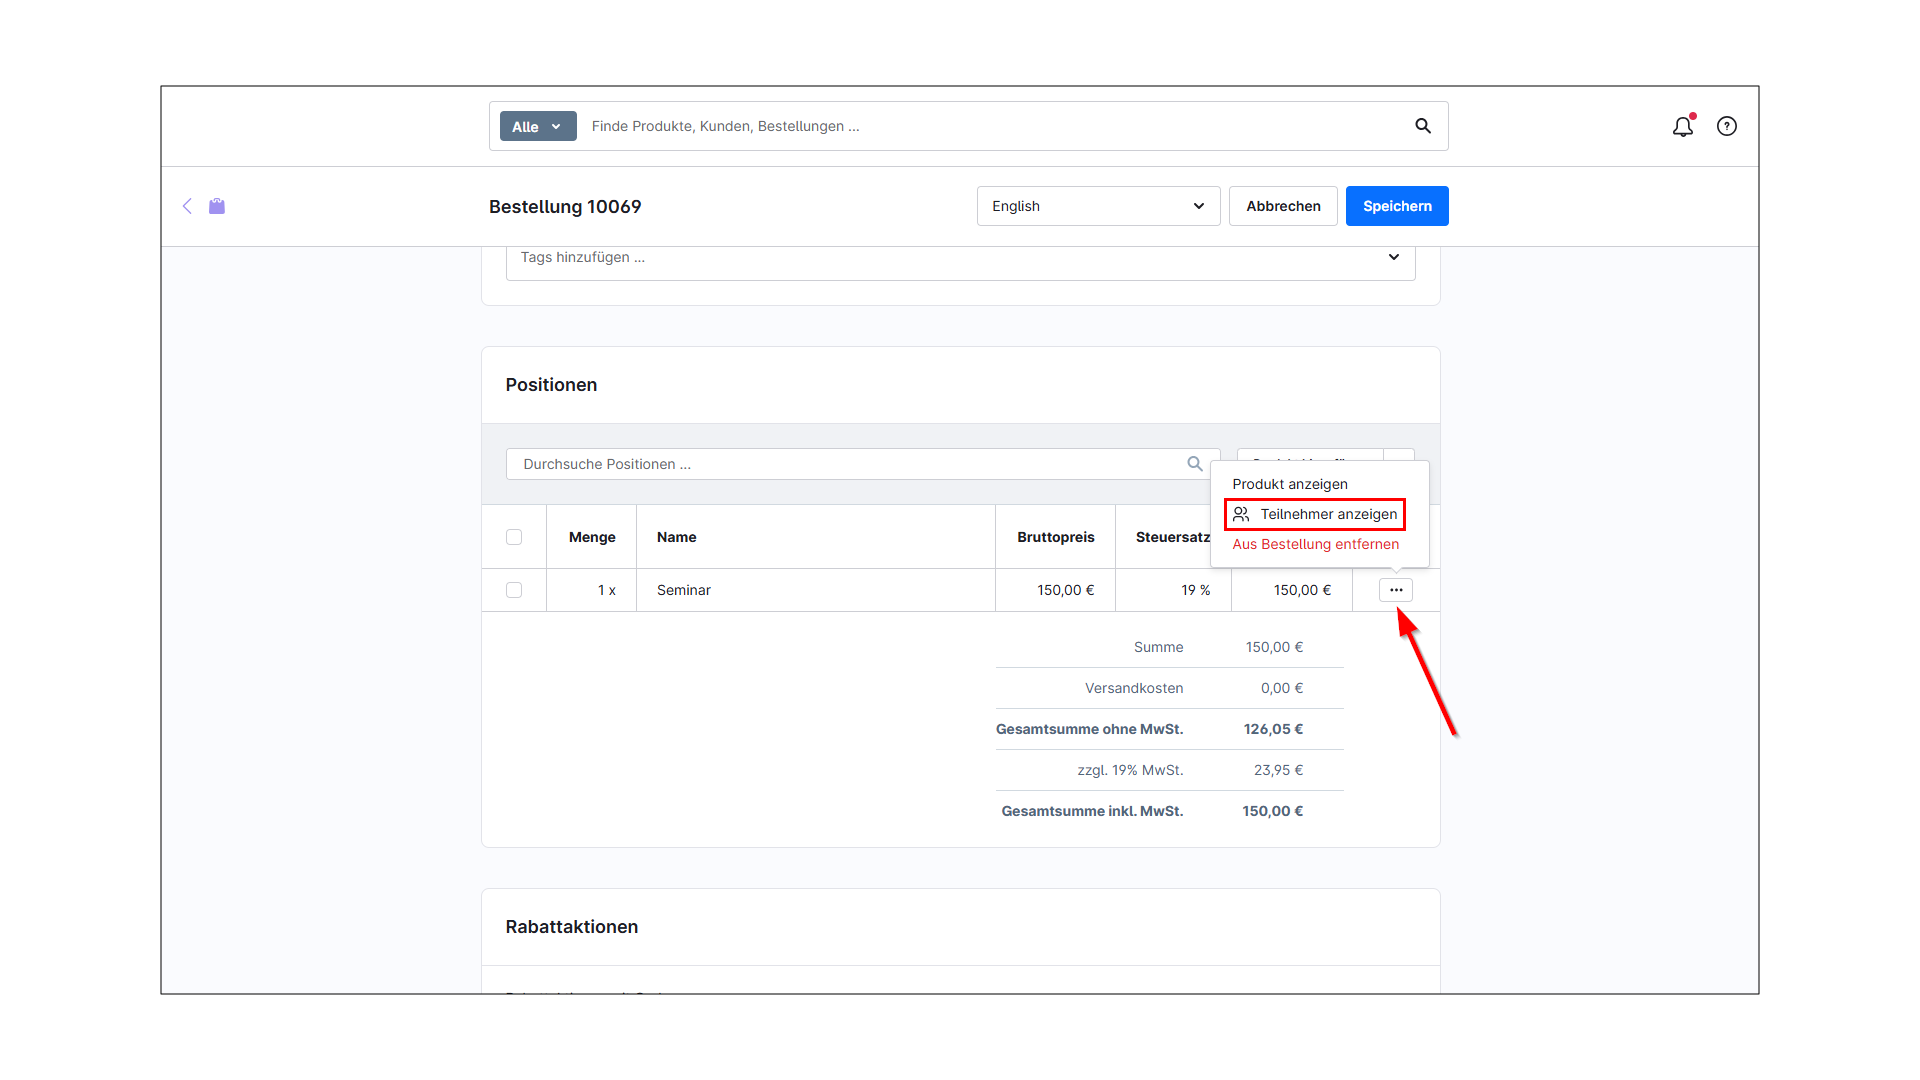Choose Aus Bestellung entfernen menu entry

tap(1316, 544)
